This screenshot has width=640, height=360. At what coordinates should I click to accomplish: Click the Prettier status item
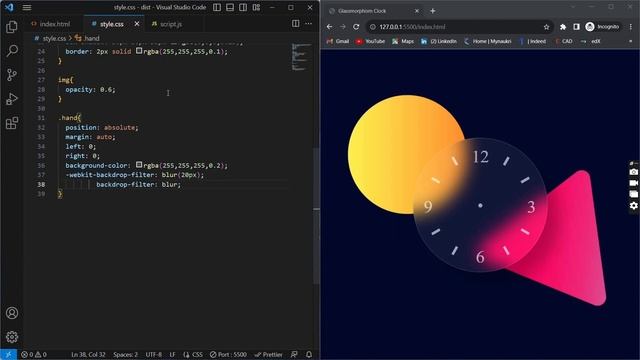[268, 354]
